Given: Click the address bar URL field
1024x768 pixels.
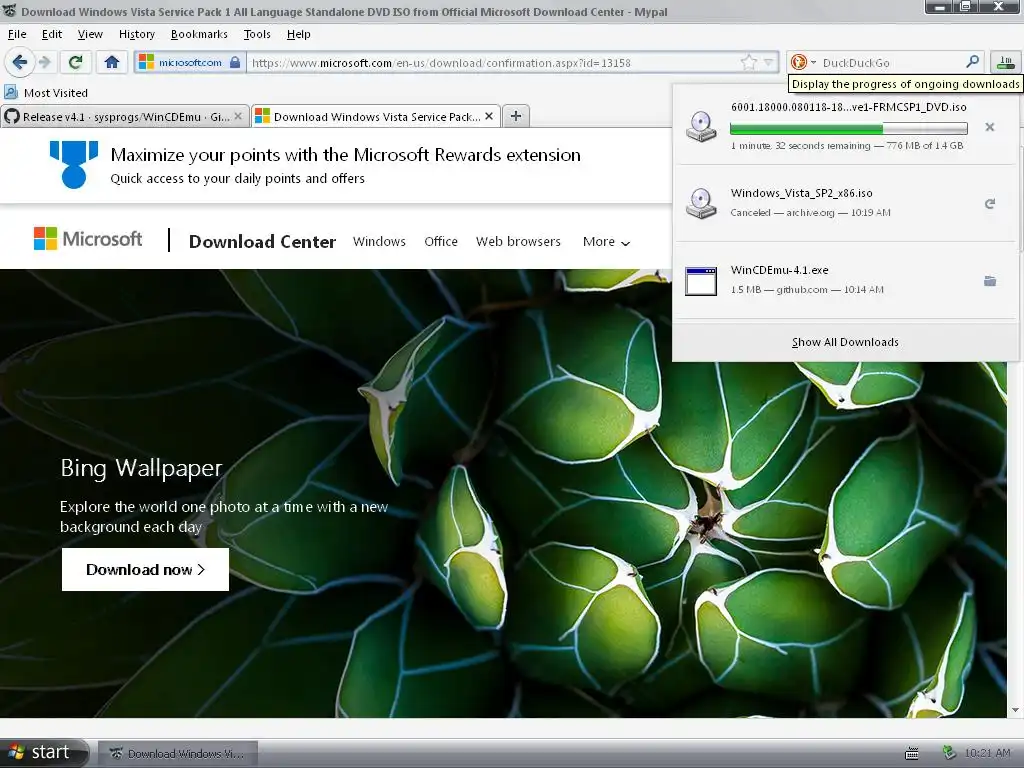Looking at the screenshot, I should point(493,63).
